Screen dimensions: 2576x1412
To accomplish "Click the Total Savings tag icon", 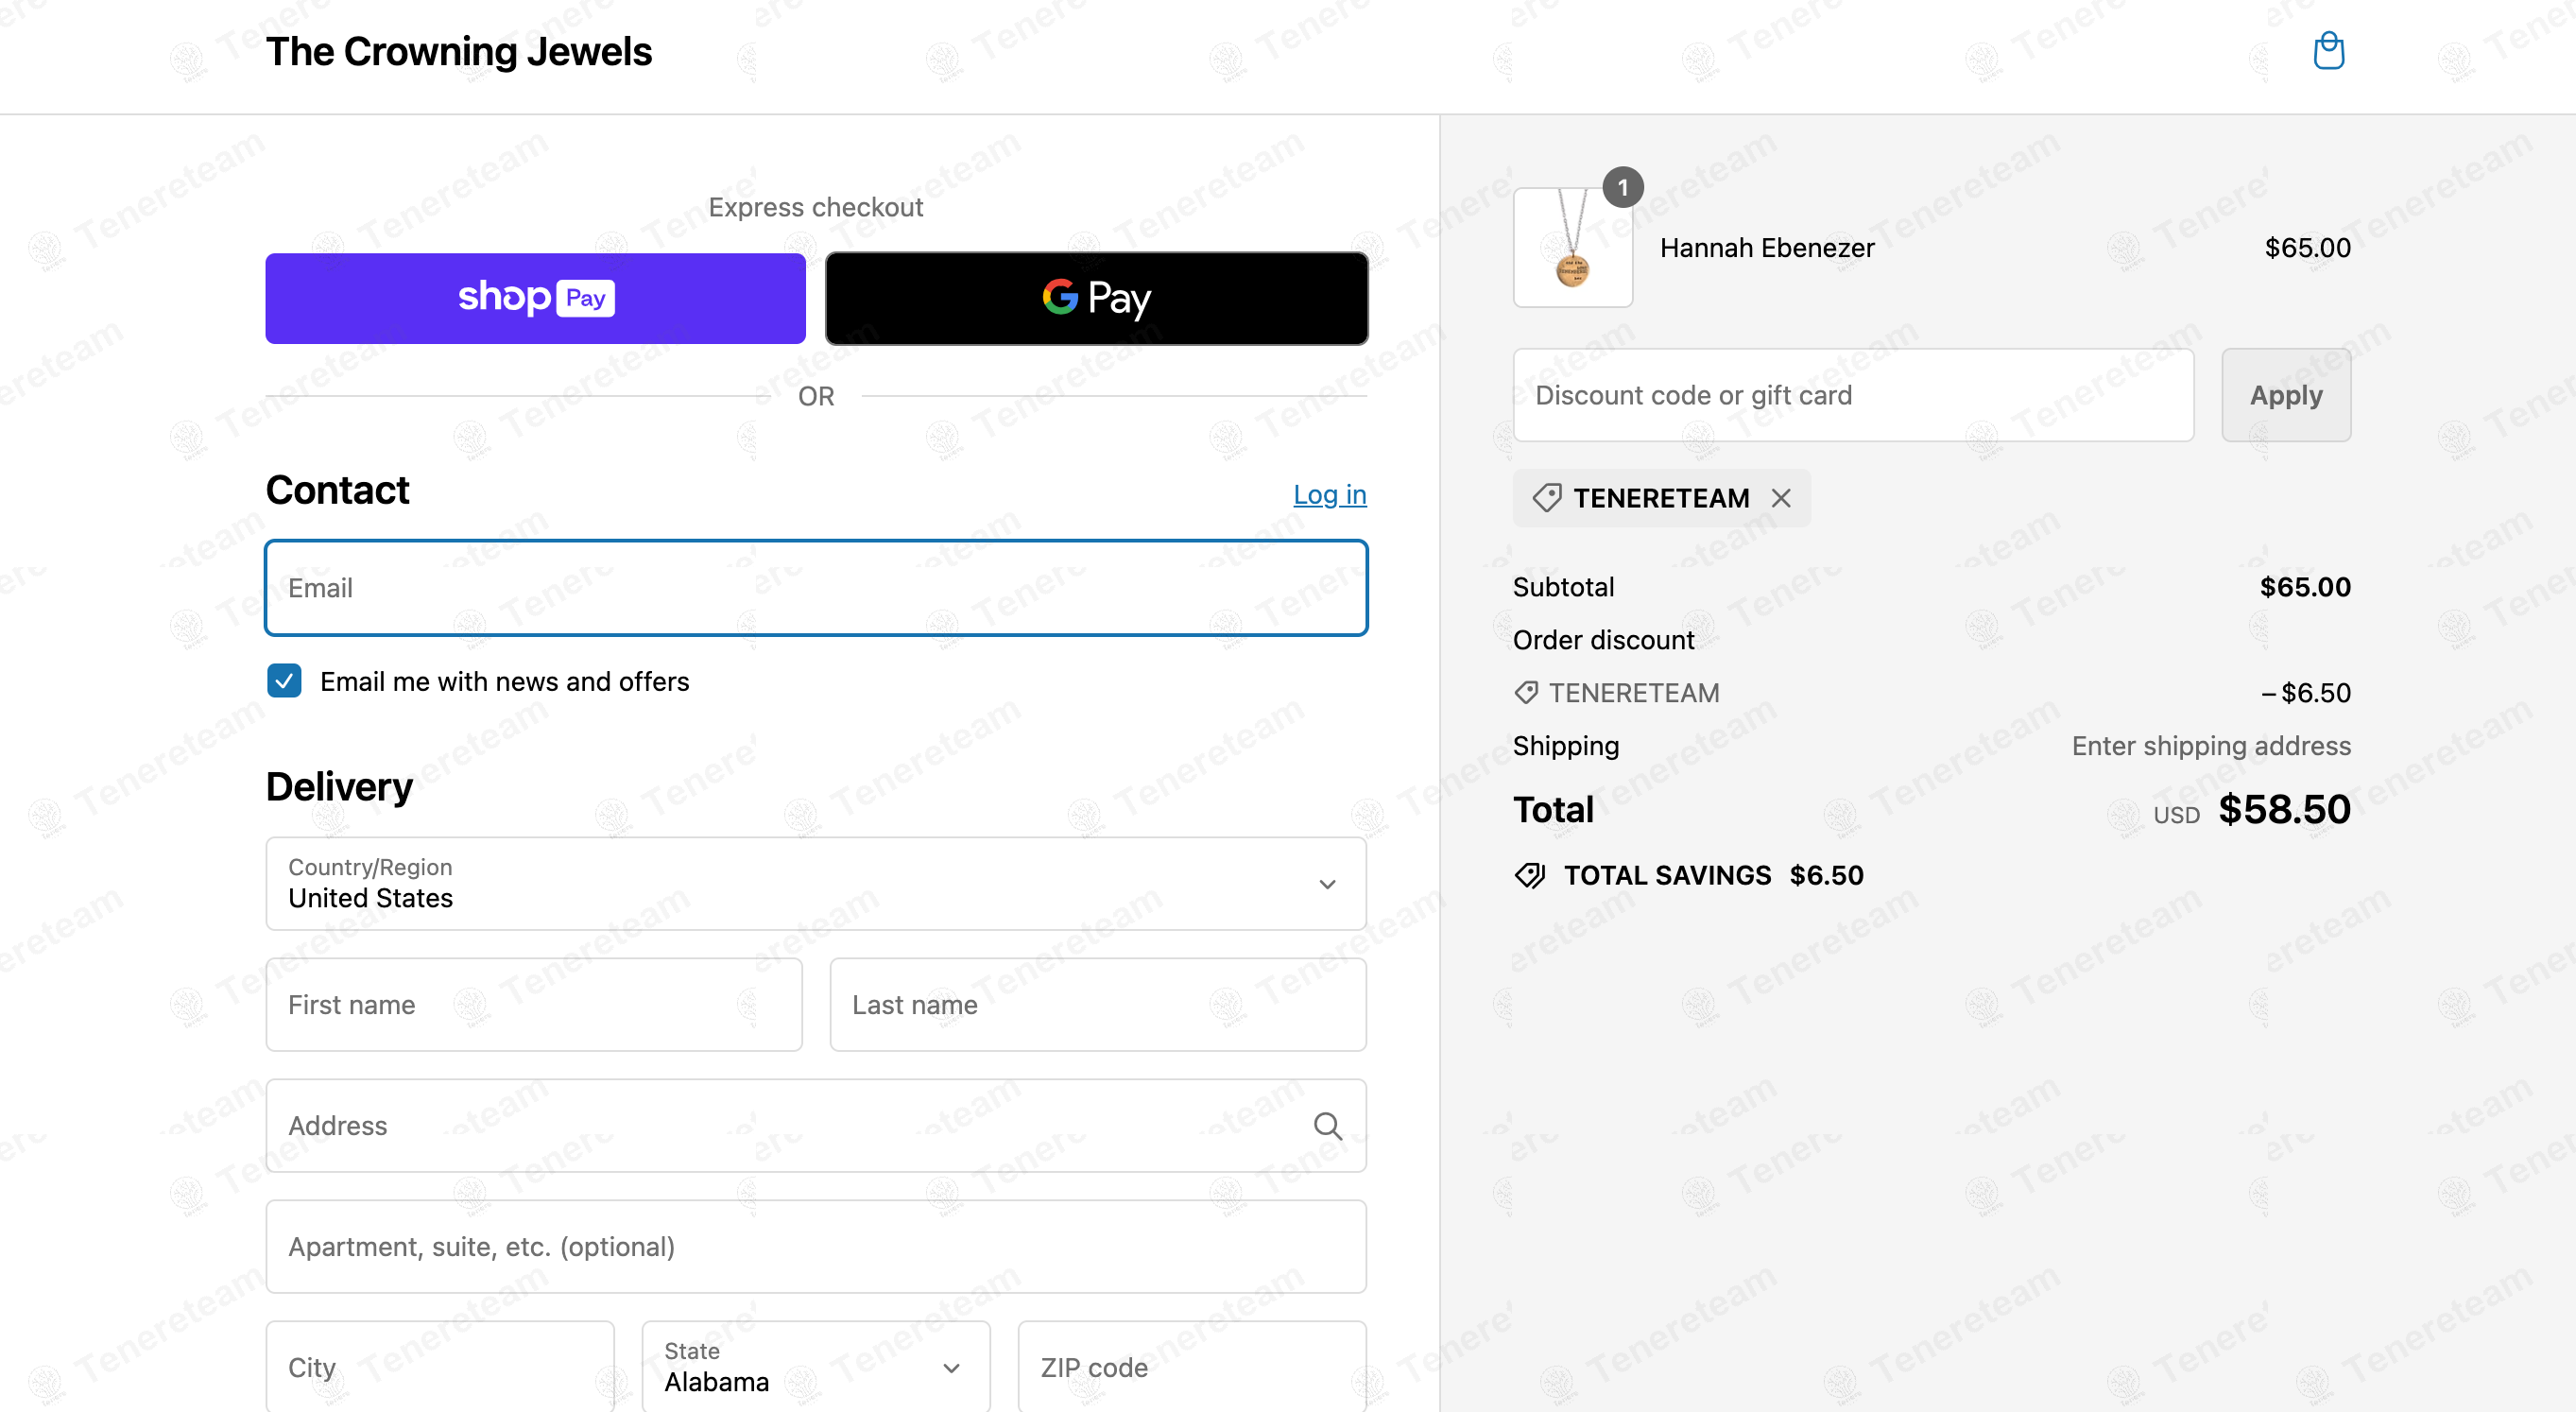I will tap(1530, 875).
